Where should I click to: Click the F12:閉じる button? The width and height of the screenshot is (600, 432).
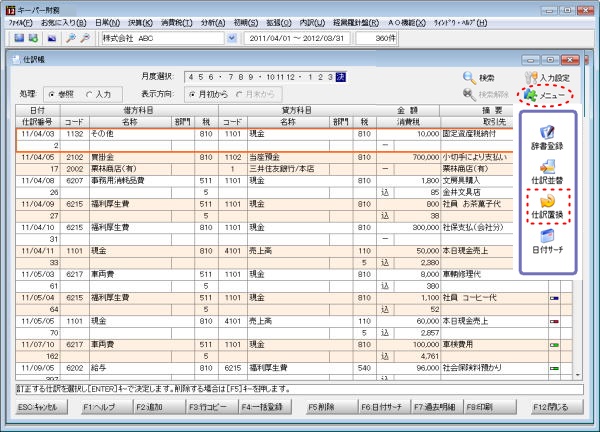557,407
